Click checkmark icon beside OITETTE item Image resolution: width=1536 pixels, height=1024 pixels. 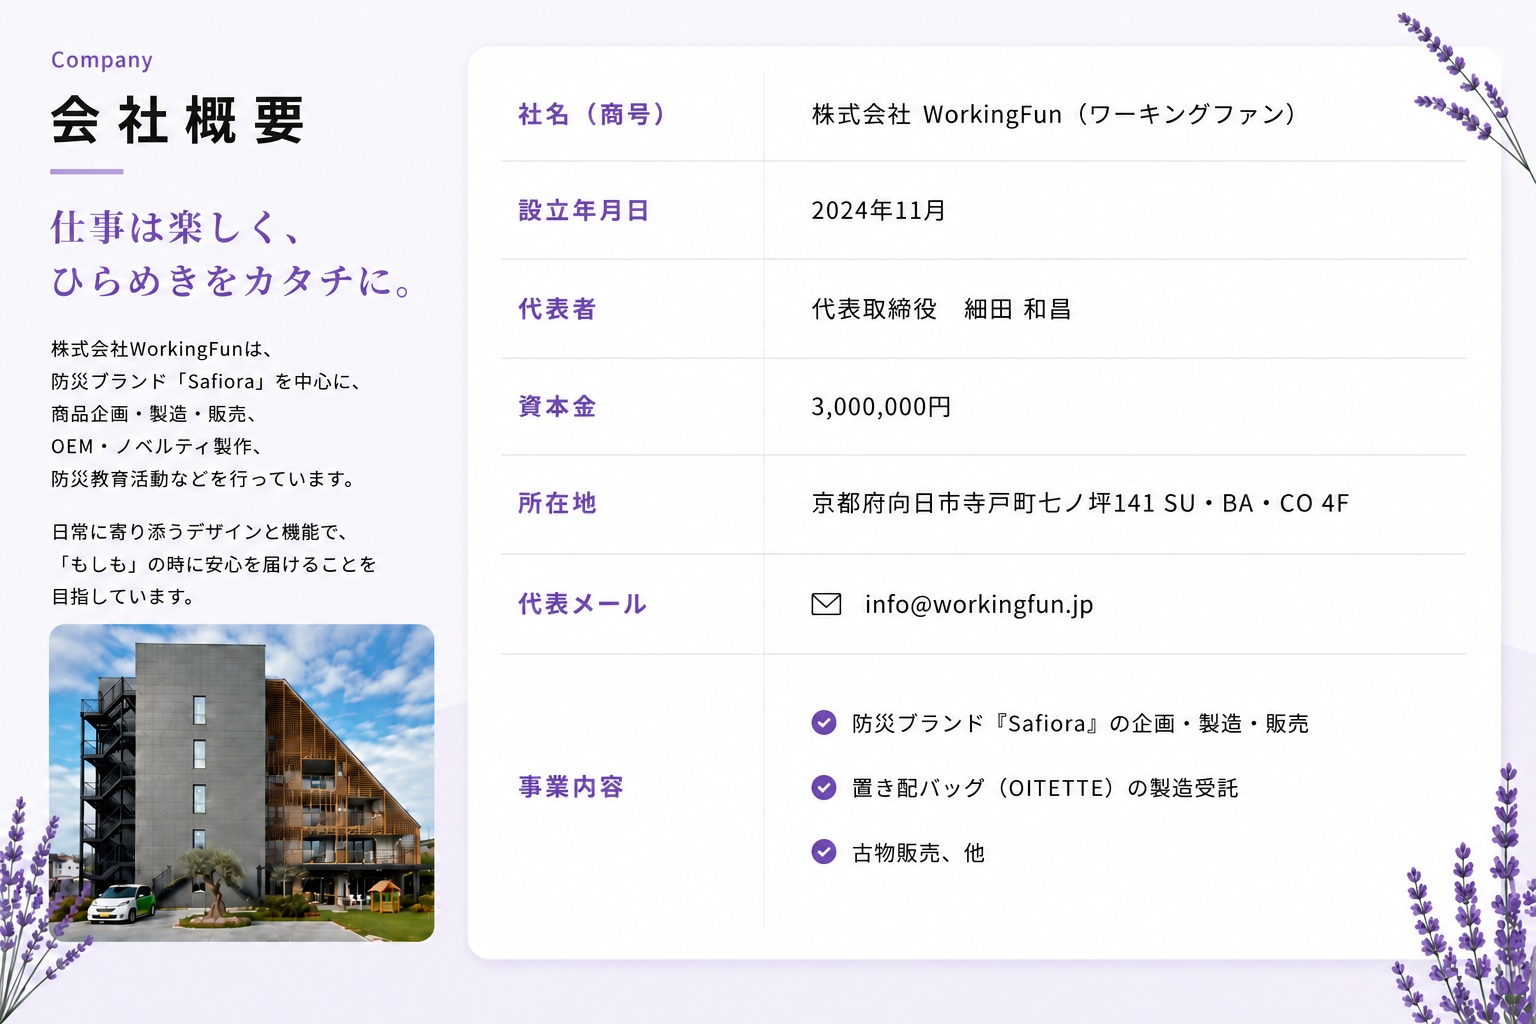pyautogui.click(x=824, y=787)
